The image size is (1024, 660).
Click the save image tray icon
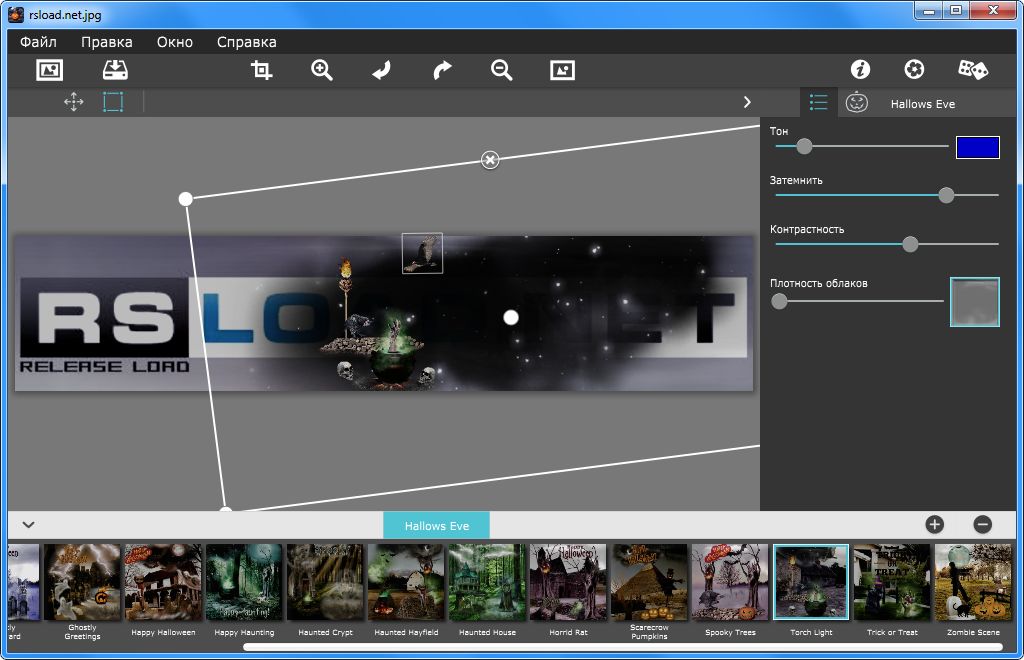tap(116, 70)
